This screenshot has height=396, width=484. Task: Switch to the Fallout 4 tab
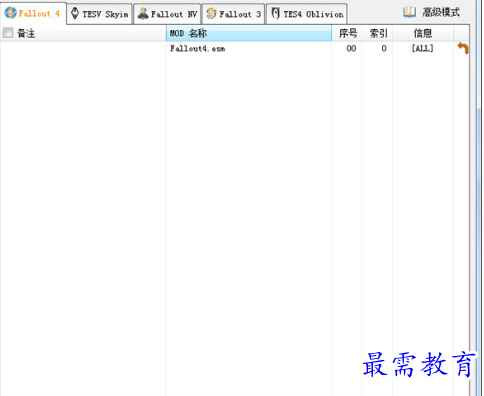tap(33, 13)
